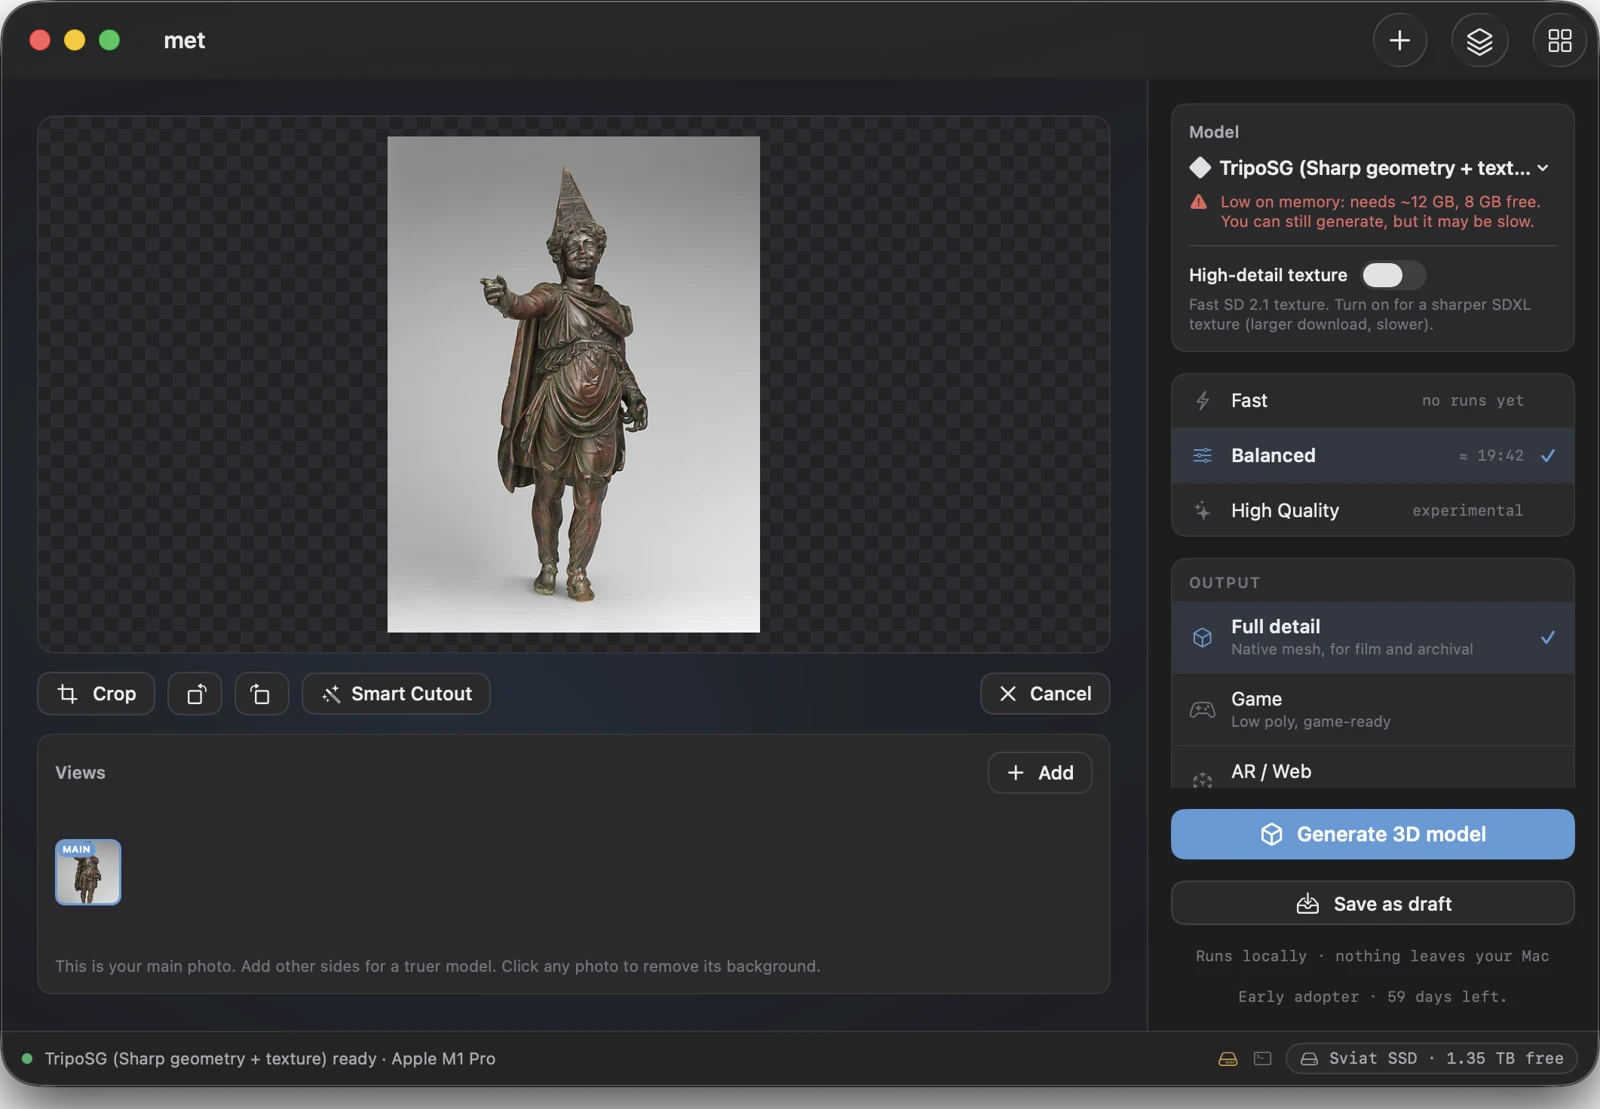Click the green ready status dot
Screen dimensions: 1600x1109
[x=27, y=1059]
